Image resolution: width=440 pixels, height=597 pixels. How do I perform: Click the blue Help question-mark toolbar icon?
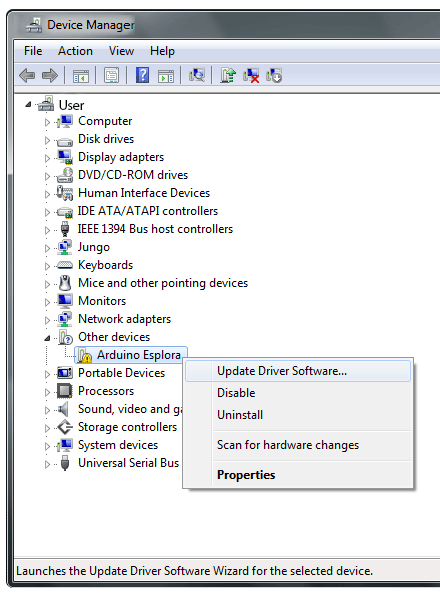point(142,75)
